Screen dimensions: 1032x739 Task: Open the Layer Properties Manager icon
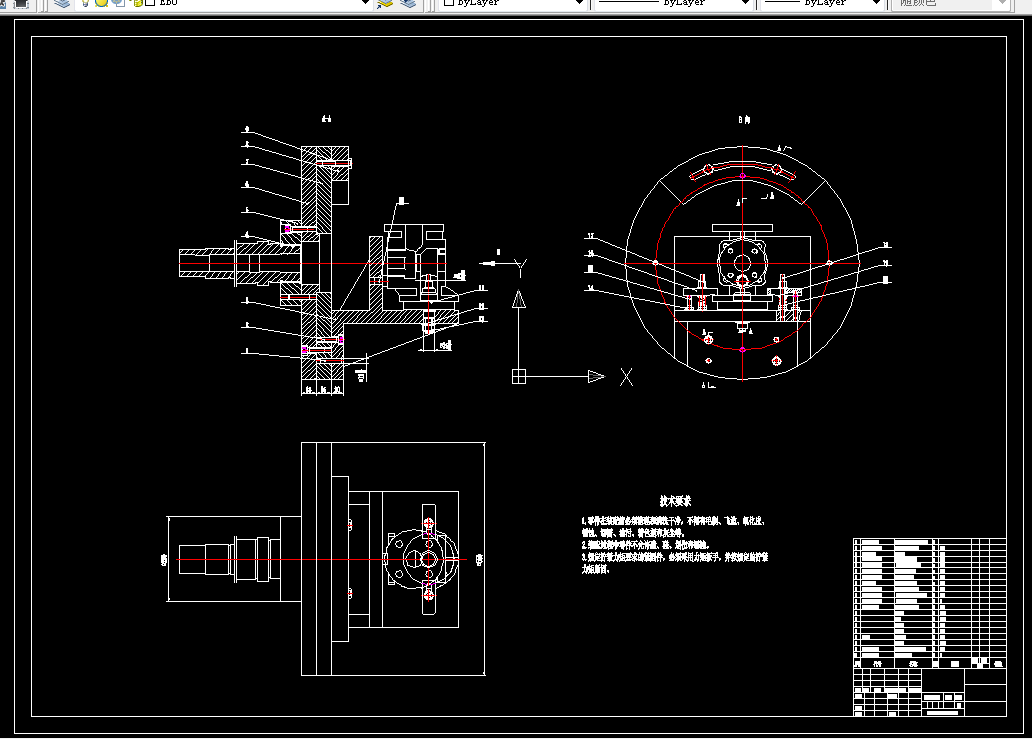tap(62, 3)
